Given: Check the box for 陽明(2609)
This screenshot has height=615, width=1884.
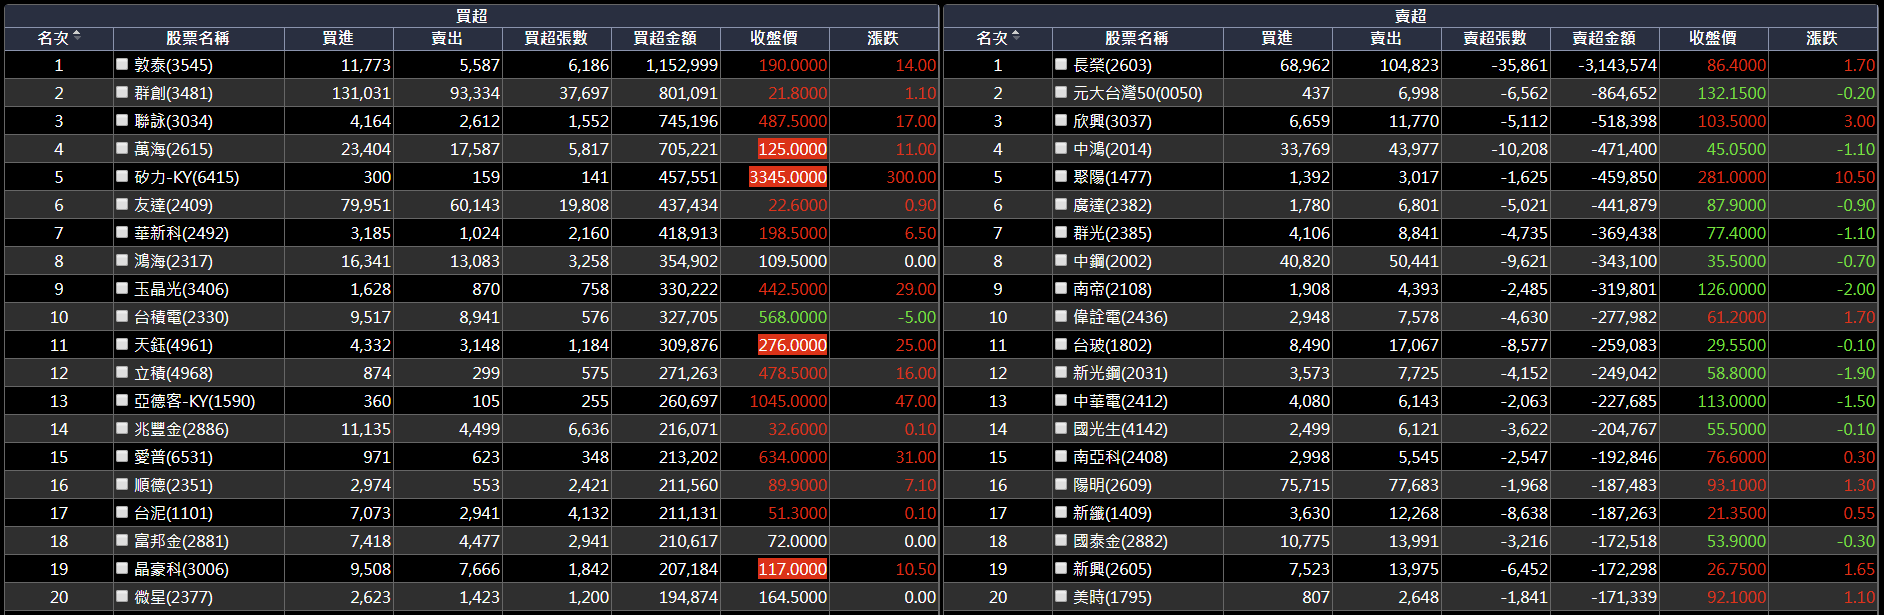Looking at the screenshot, I should coord(1061,484).
